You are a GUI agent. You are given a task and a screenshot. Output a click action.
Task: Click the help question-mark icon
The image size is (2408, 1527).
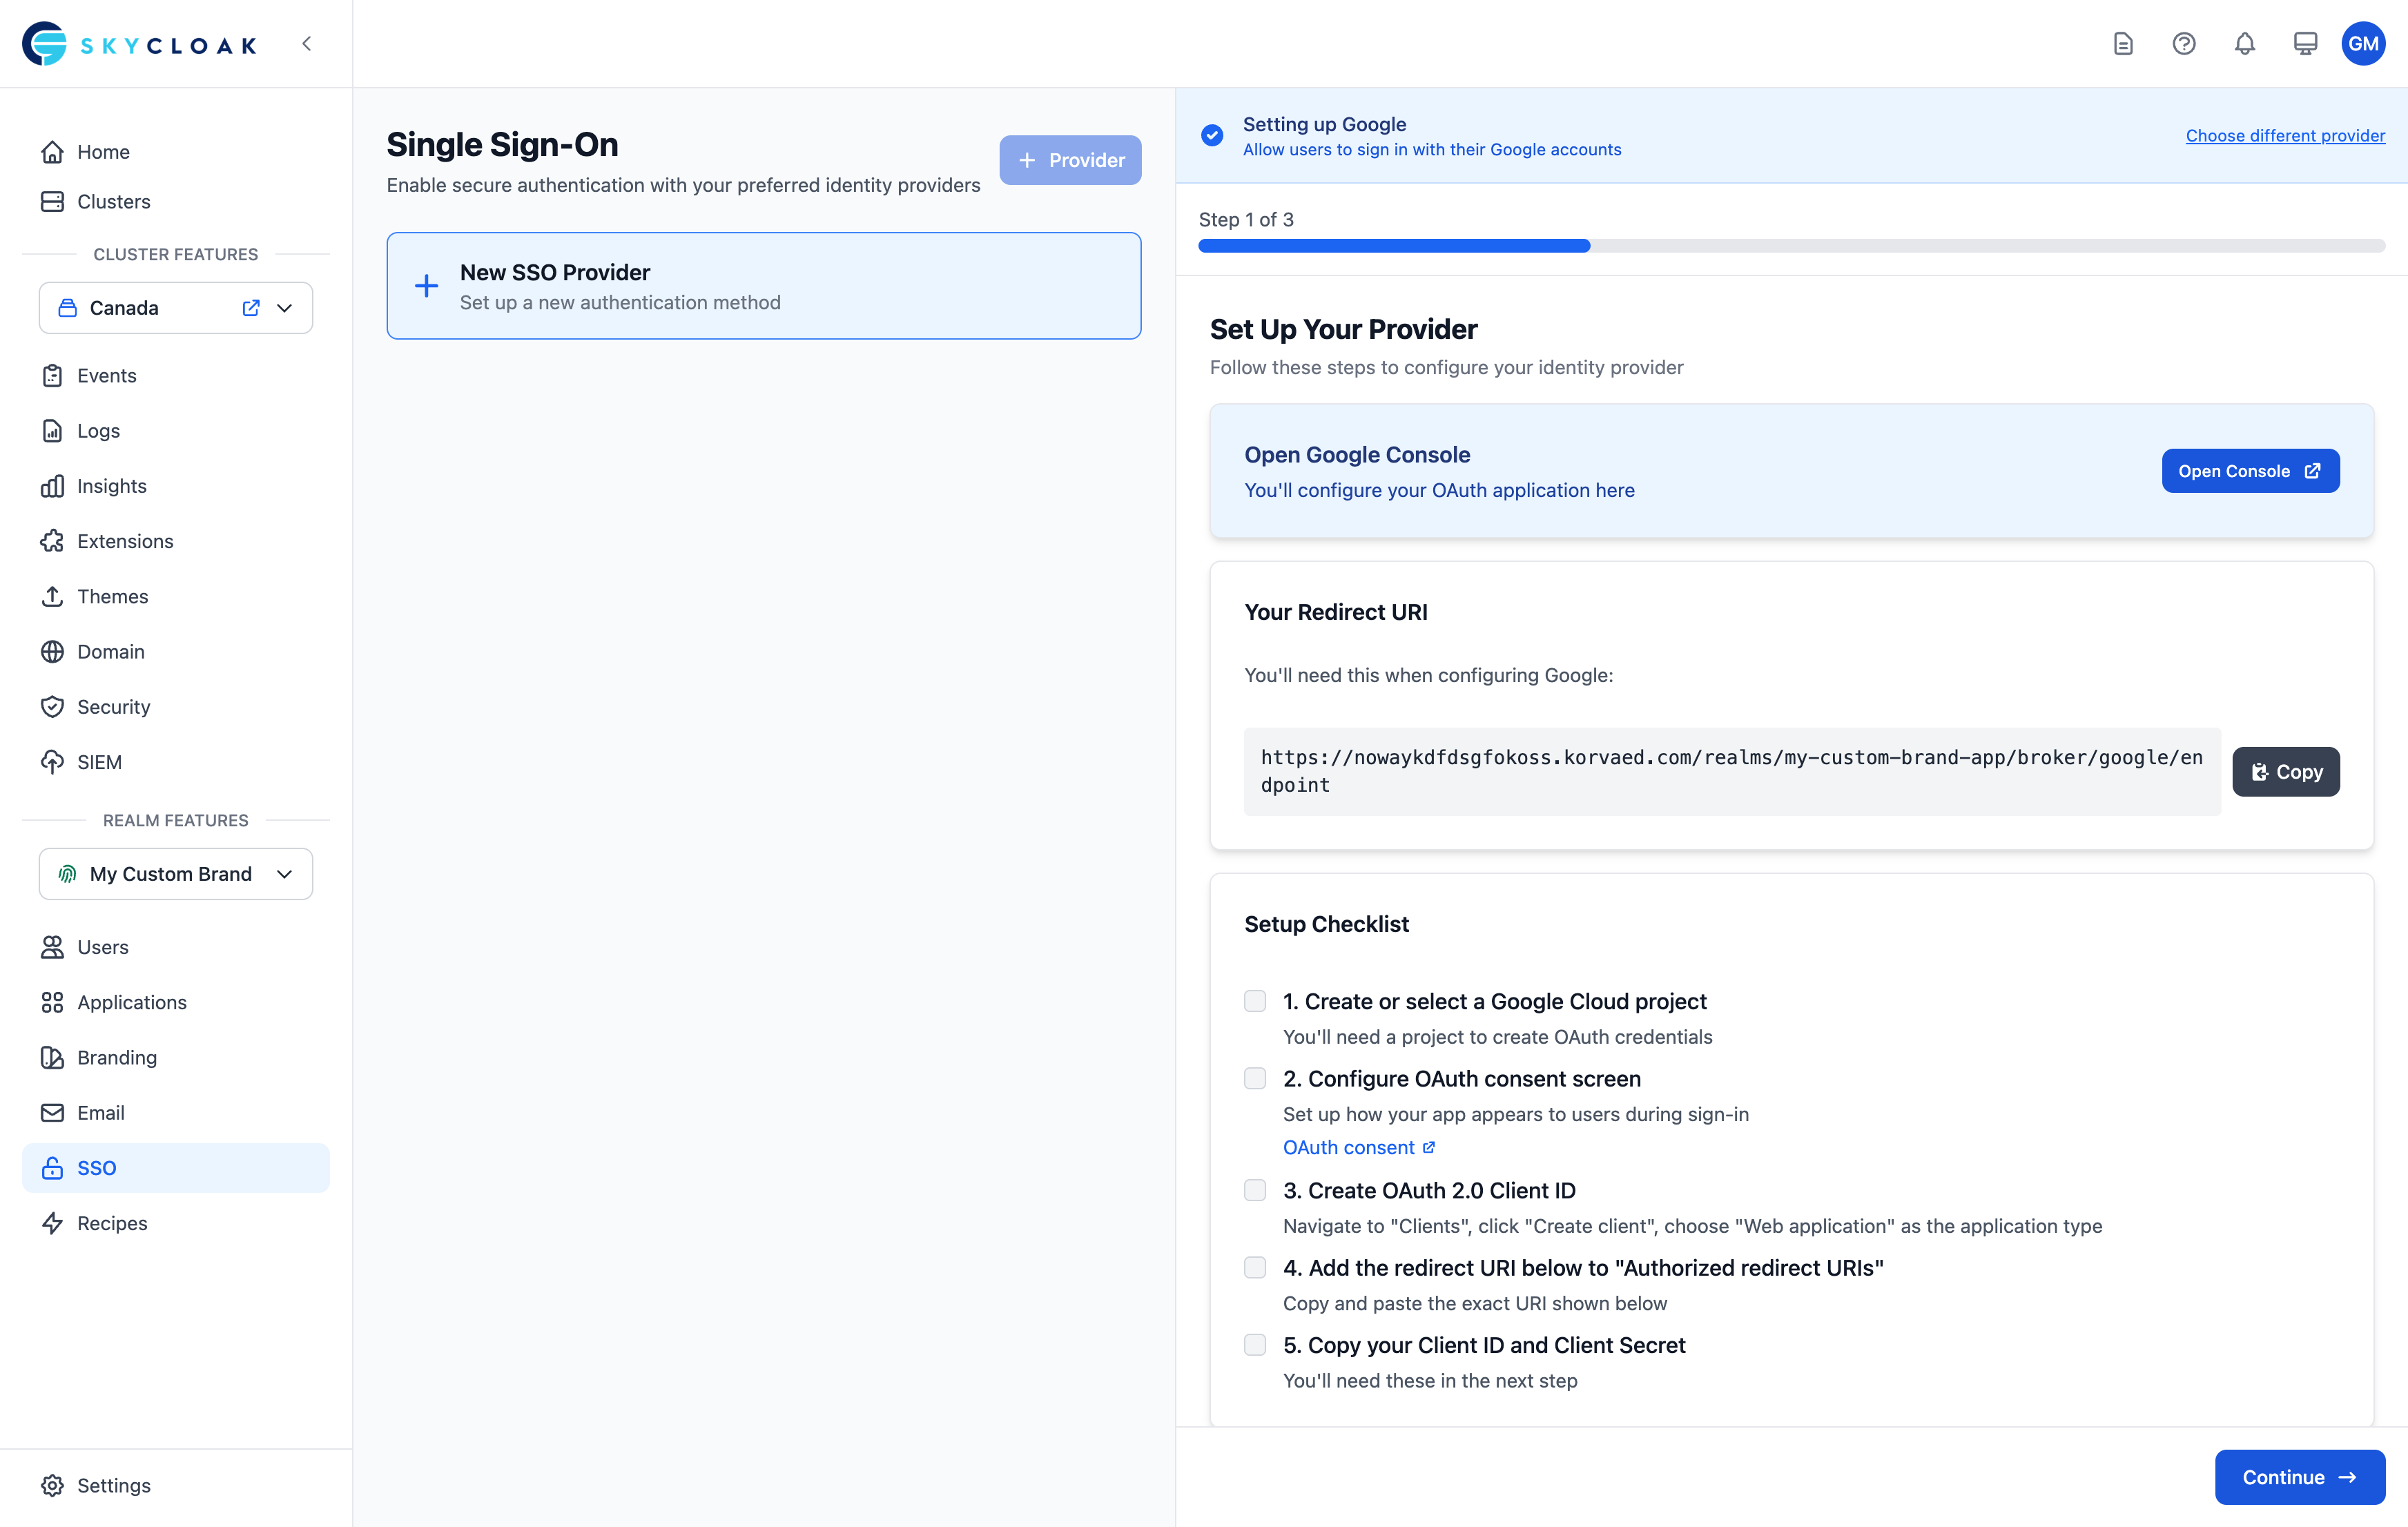[2184, 43]
